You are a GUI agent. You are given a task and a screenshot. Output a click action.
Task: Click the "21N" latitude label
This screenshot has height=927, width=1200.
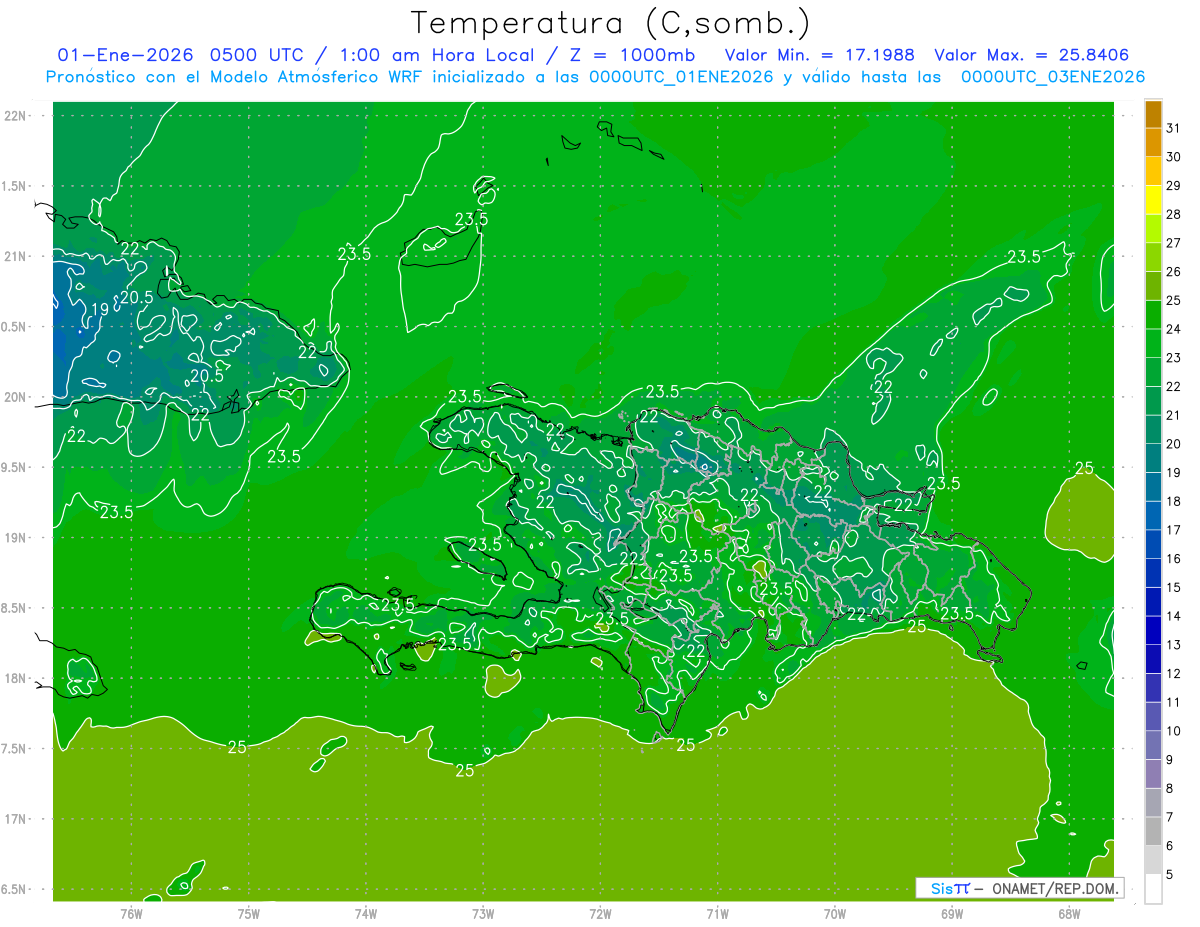point(17,256)
